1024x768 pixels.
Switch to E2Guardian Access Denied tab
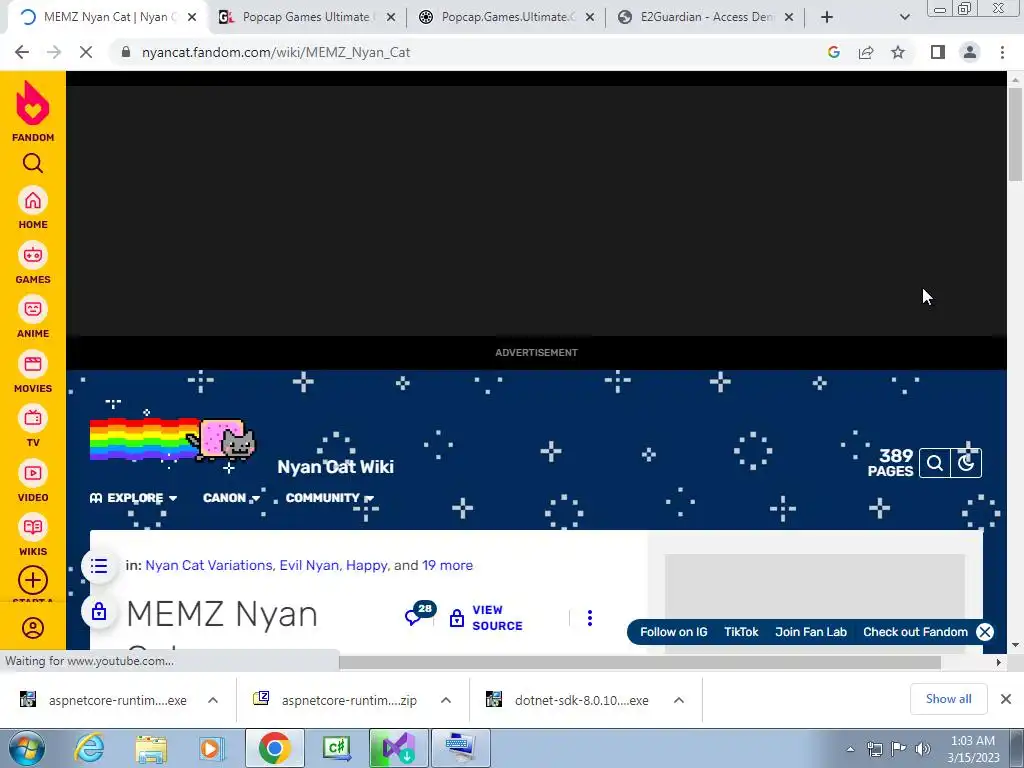click(x=705, y=17)
